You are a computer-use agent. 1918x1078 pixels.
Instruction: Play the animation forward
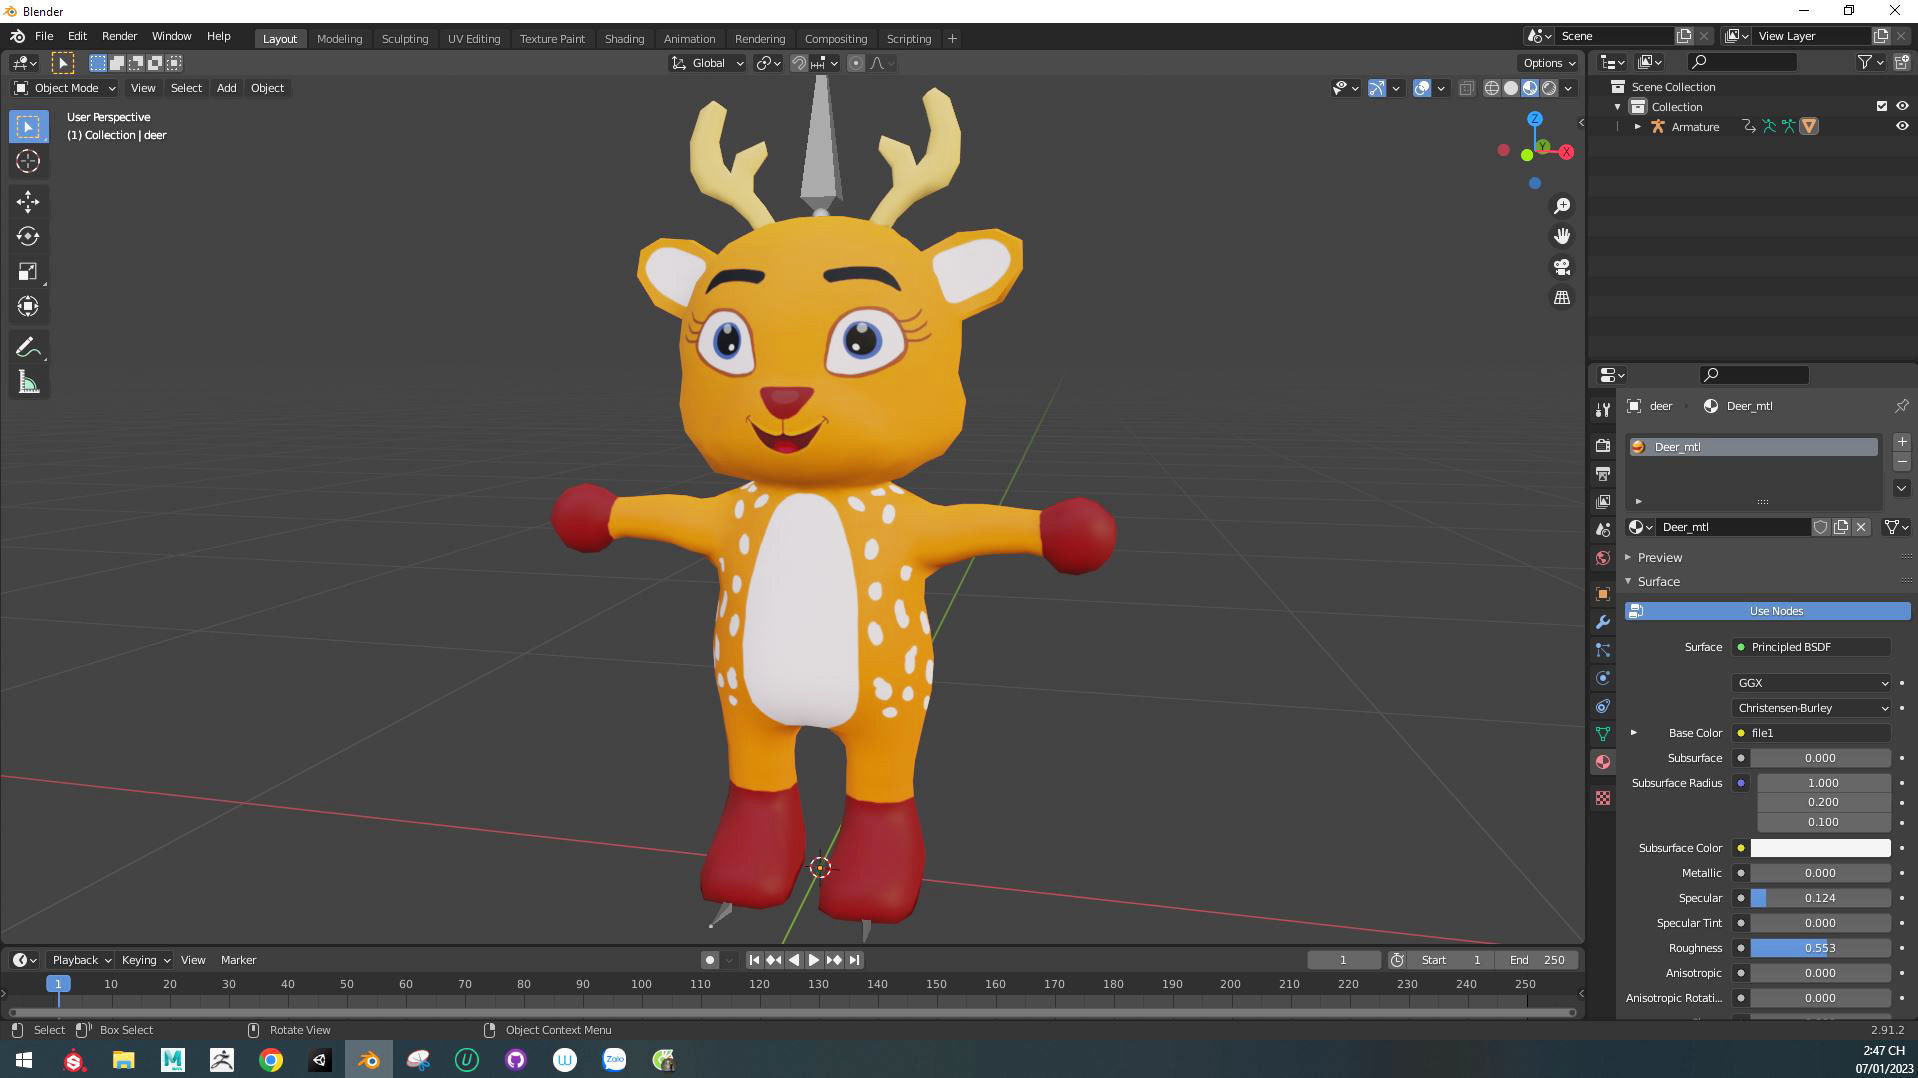814,960
